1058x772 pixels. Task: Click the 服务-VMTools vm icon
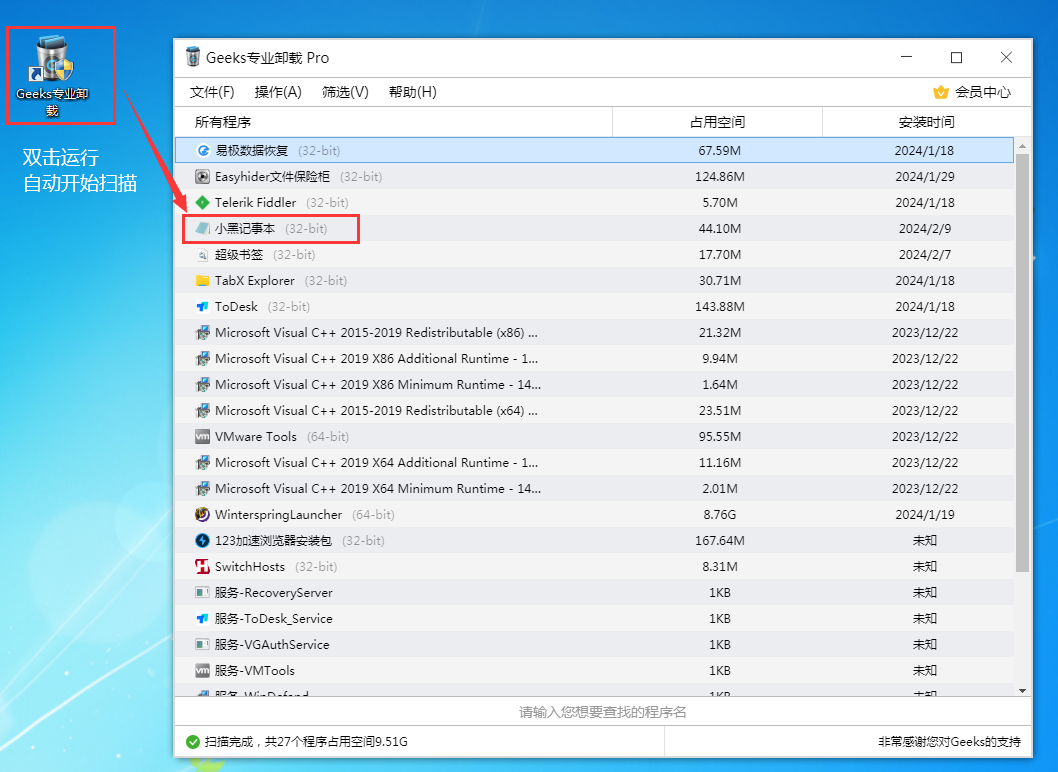pos(202,671)
